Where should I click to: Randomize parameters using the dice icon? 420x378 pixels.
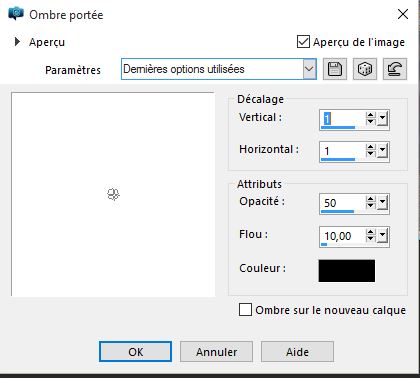click(x=365, y=69)
